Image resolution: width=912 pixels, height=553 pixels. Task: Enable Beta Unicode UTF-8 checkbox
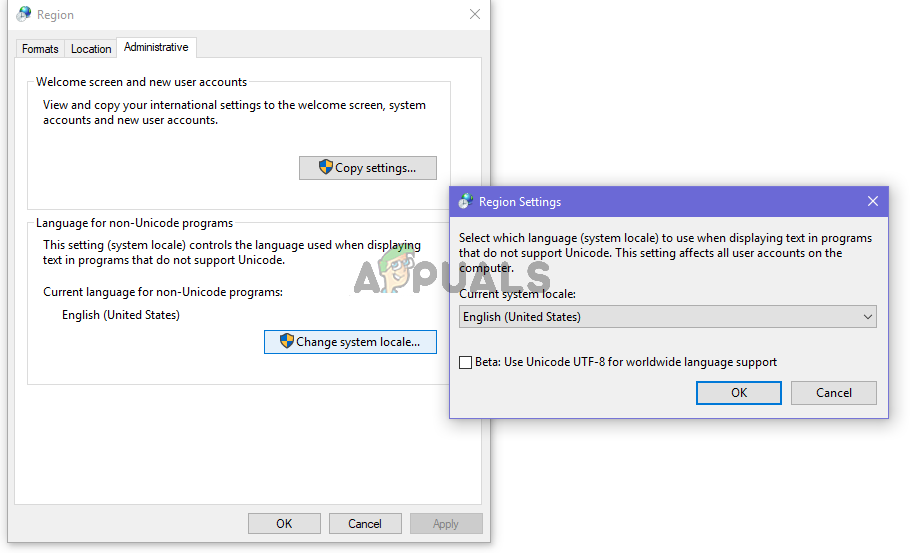pyautogui.click(x=465, y=362)
